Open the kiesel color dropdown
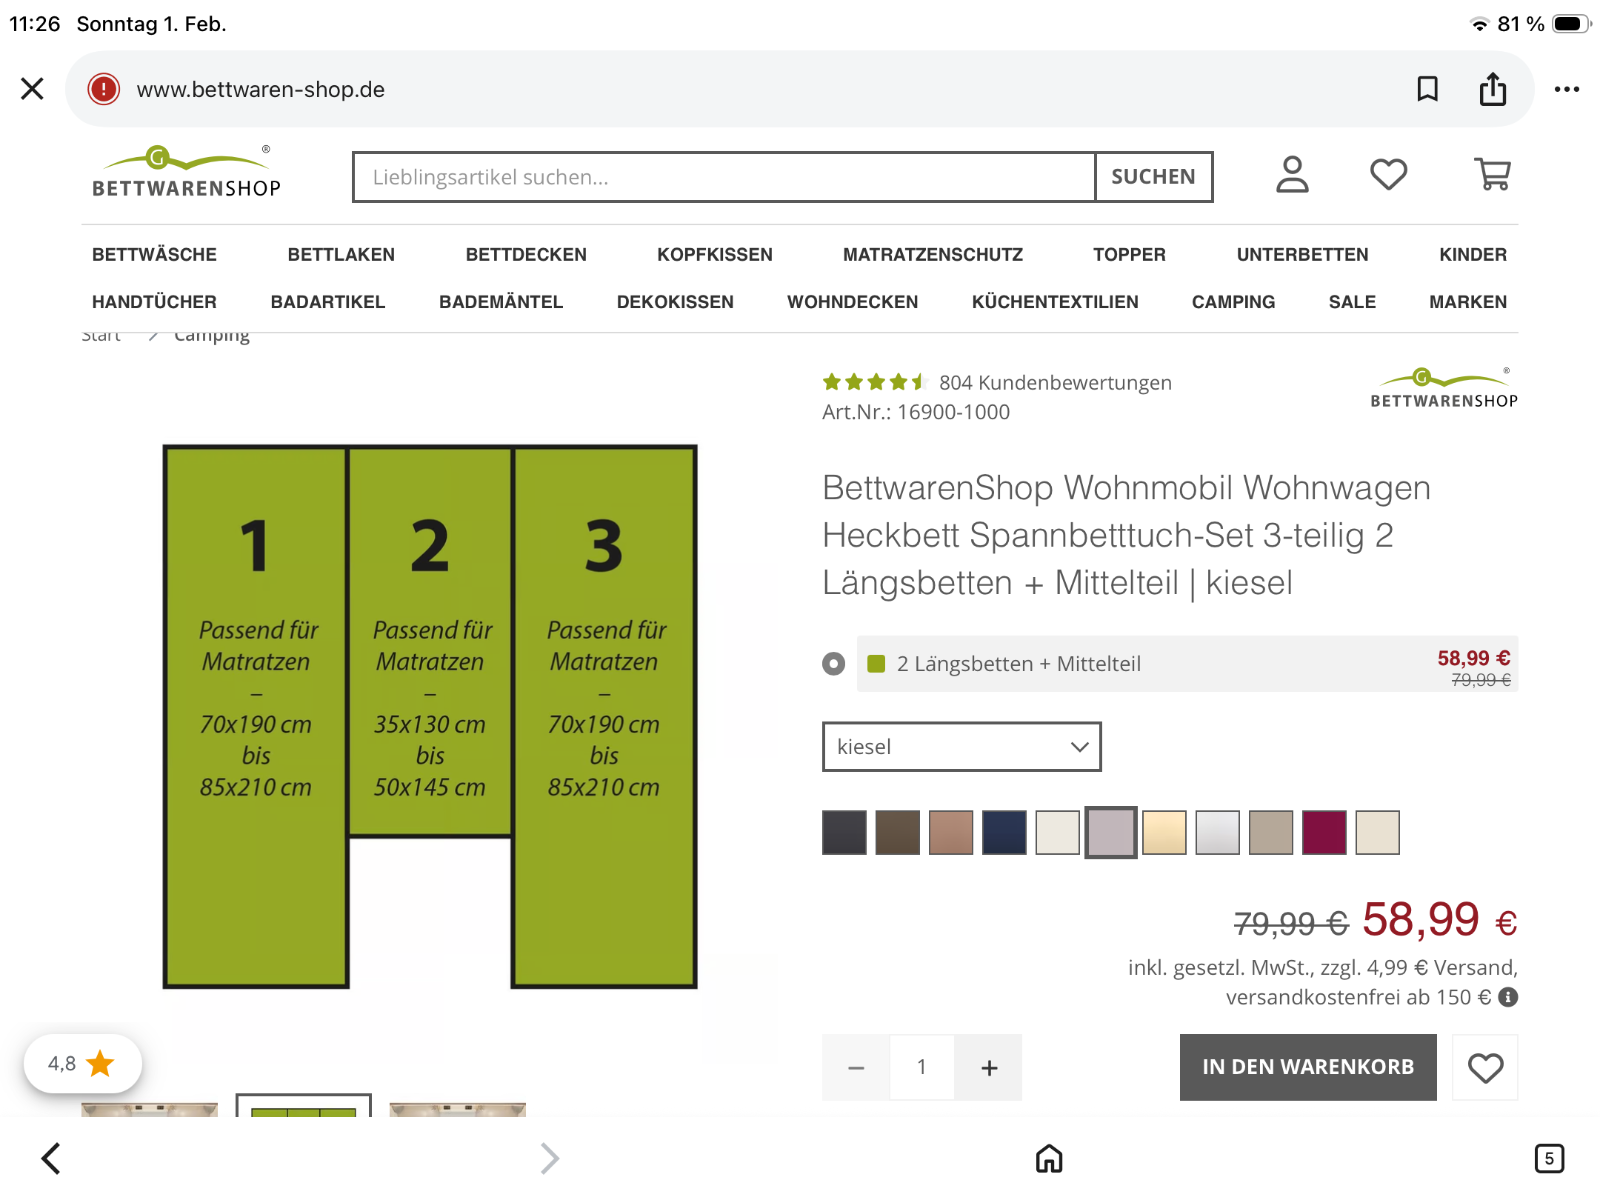The image size is (1600, 1200). pos(962,747)
